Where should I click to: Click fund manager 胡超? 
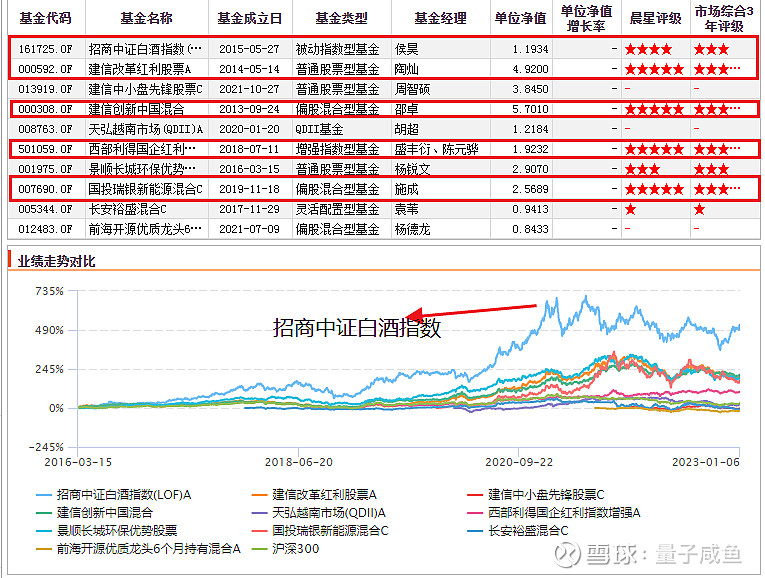point(406,129)
